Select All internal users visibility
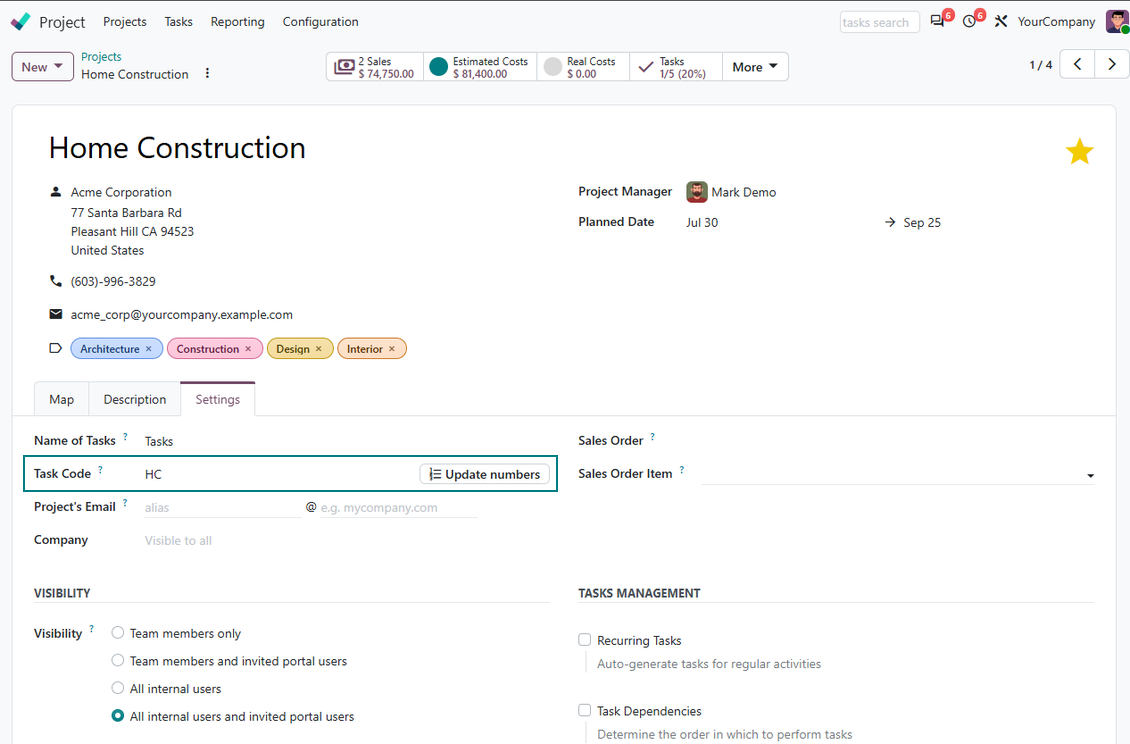Viewport: 1130px width, 744px height. pos(117,688)
